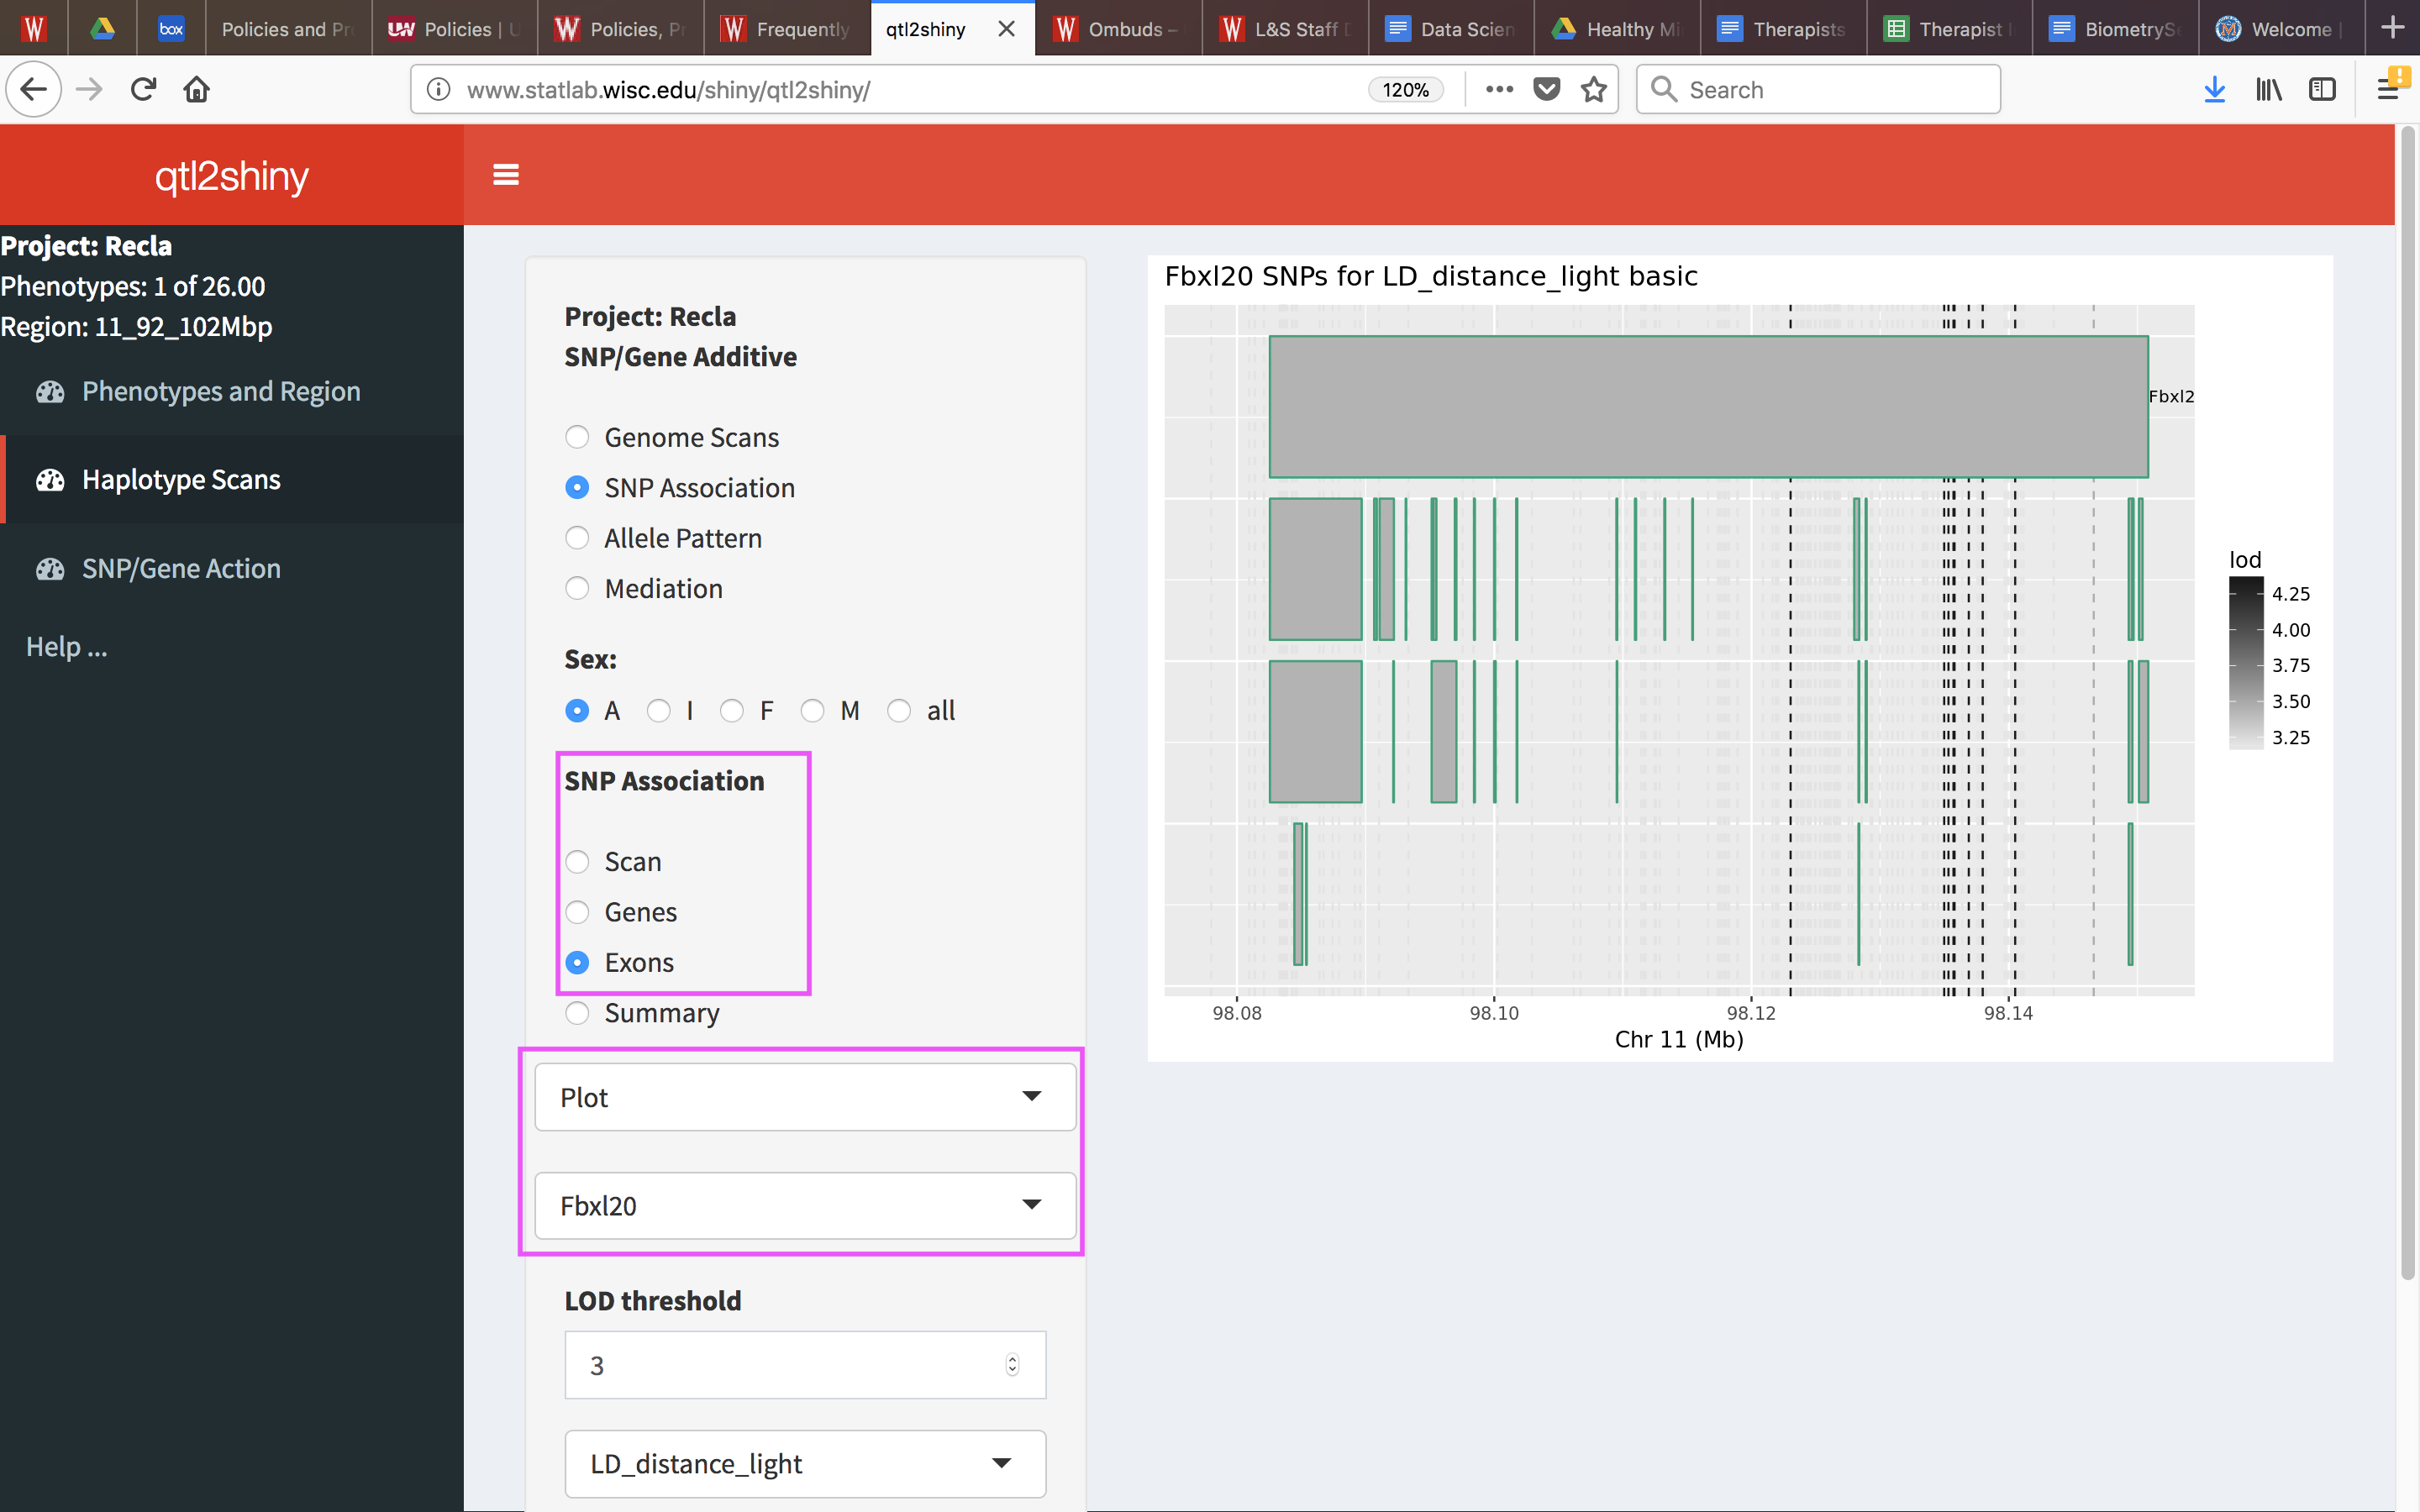This screenshot has width=2420, height=1512.
Task: Click the Haplotype Scans dashboard icon
Action: pos(50,480)
